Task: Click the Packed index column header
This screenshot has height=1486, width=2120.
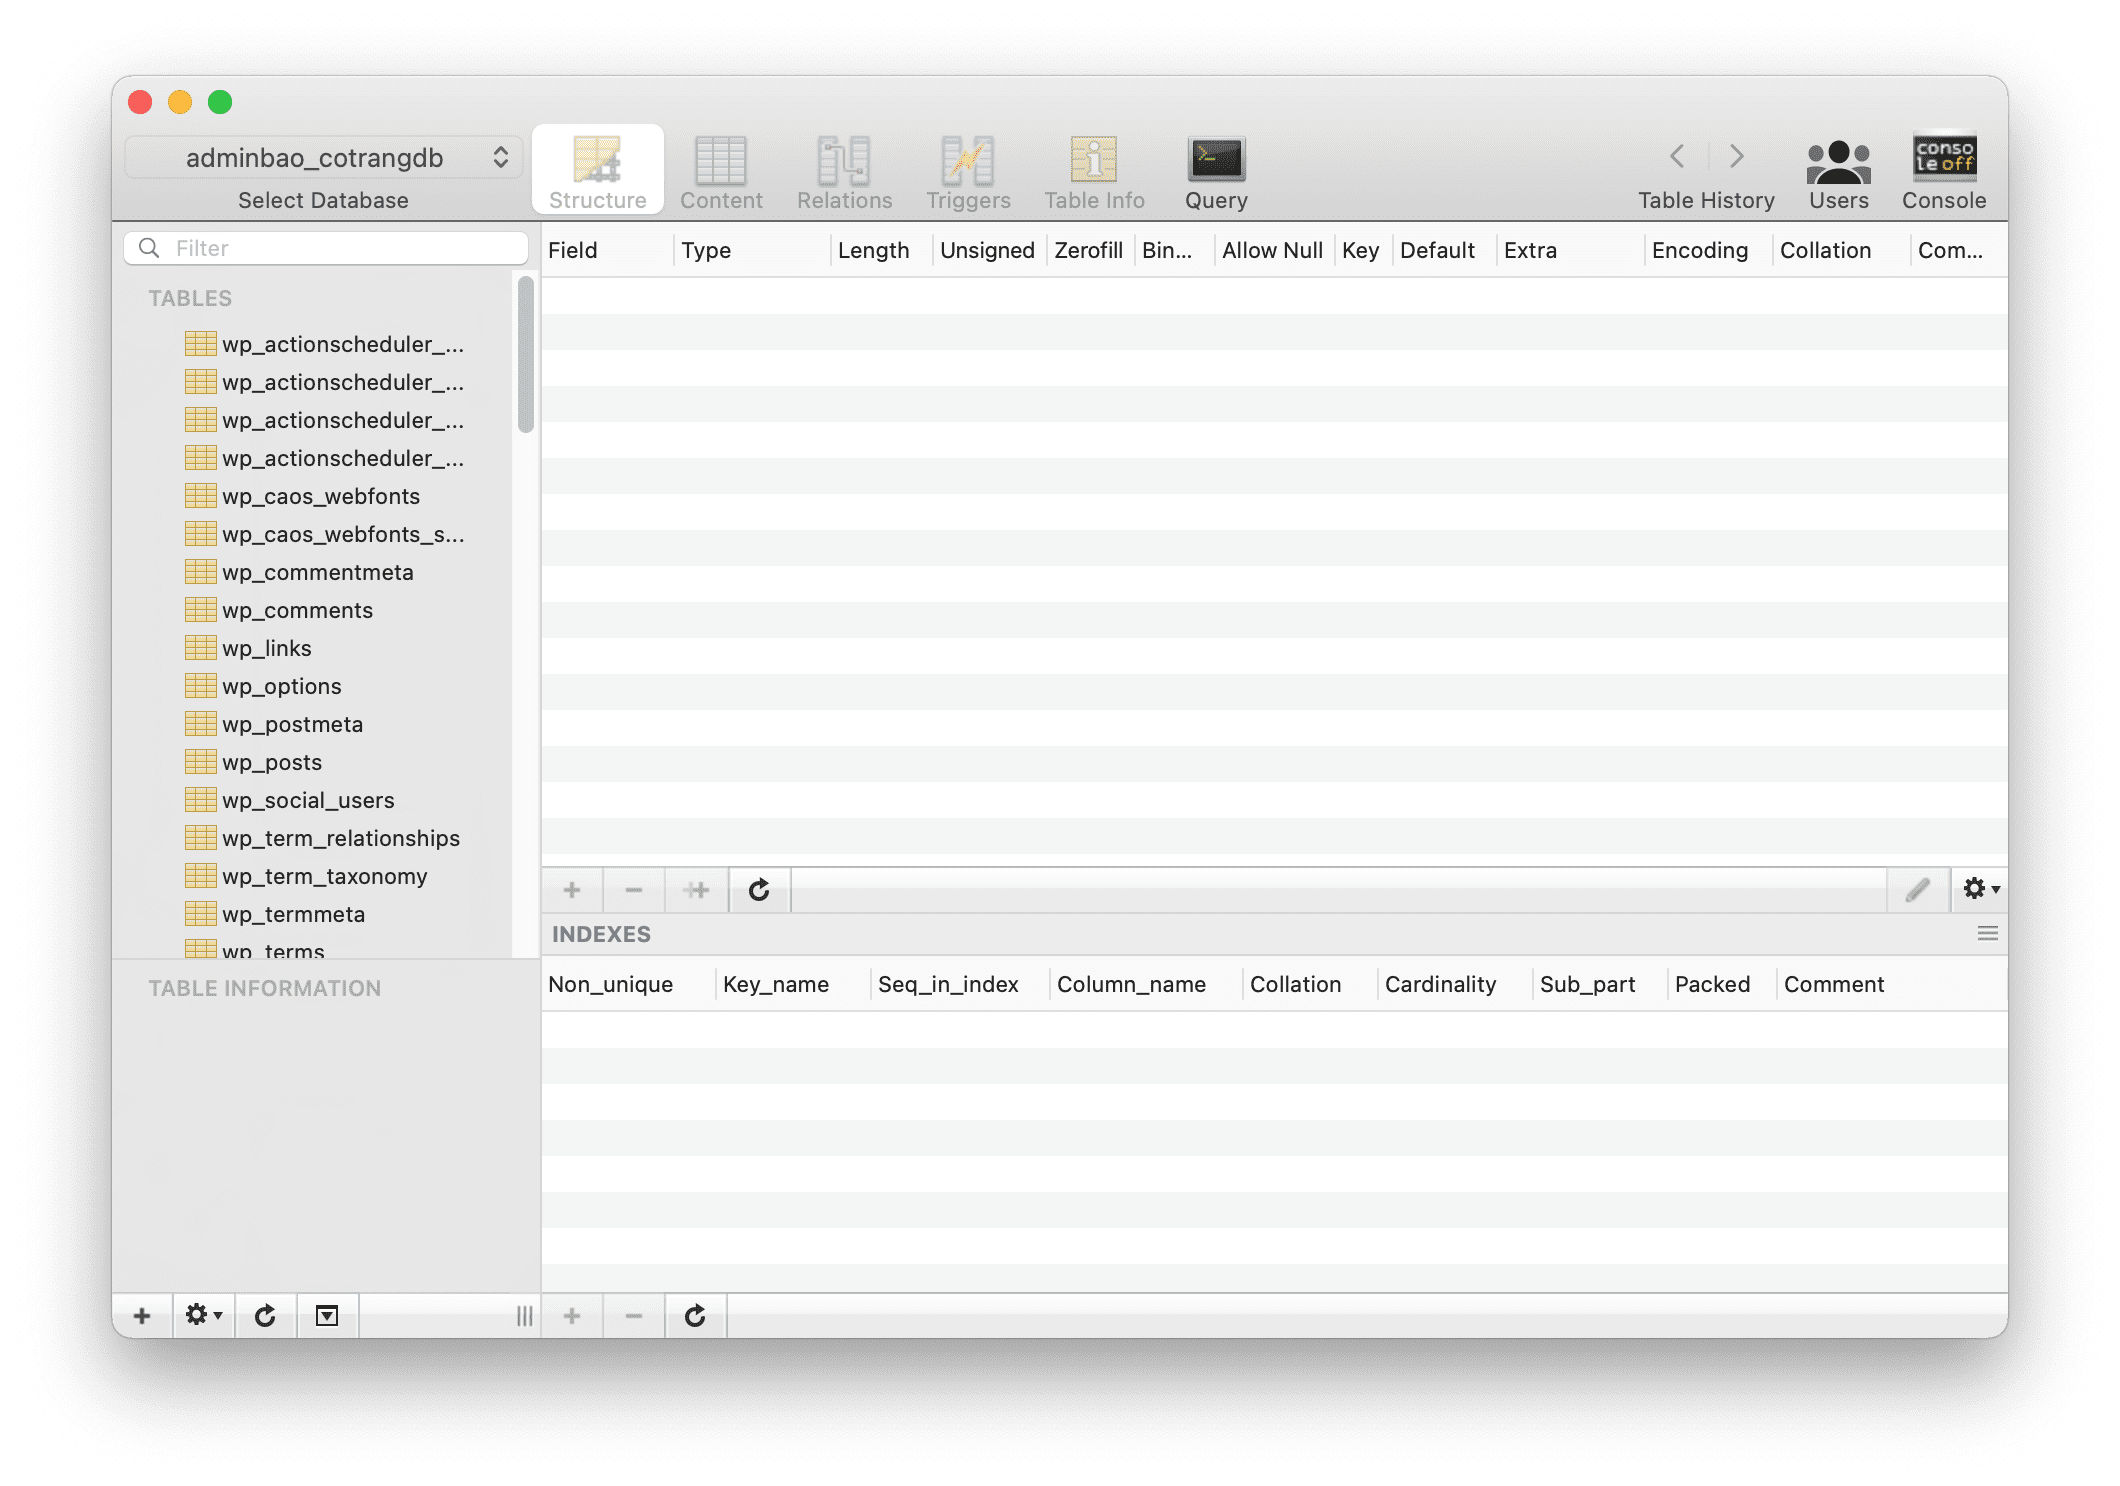Action: pyautogui.click(x=1722, y=984)
